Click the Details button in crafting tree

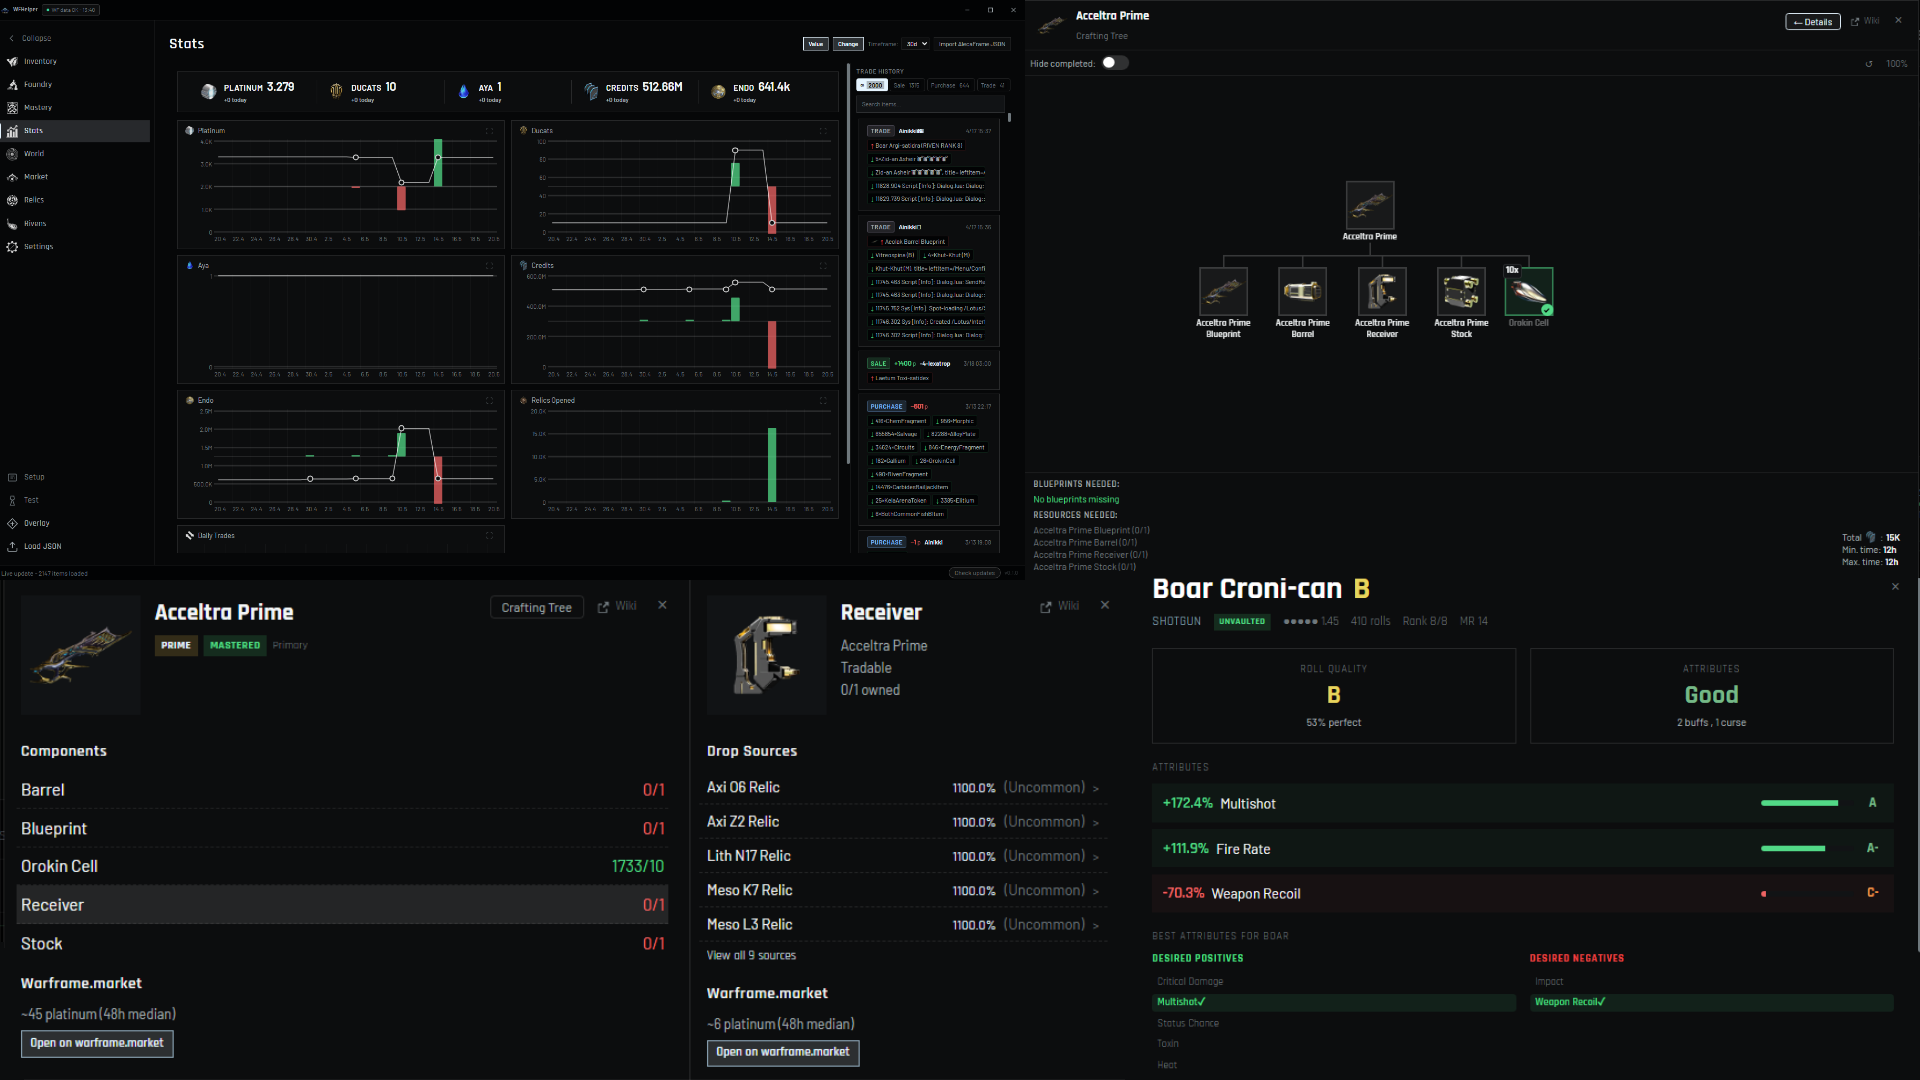click(x=1813, y=22)
